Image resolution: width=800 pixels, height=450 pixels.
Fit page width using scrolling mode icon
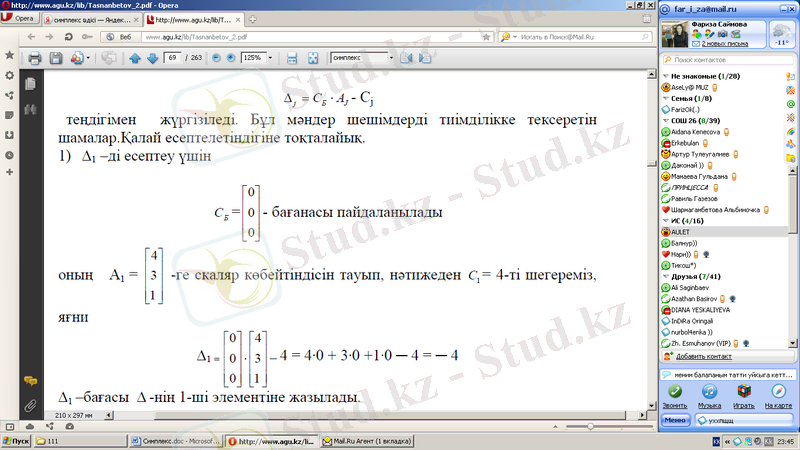292,58
